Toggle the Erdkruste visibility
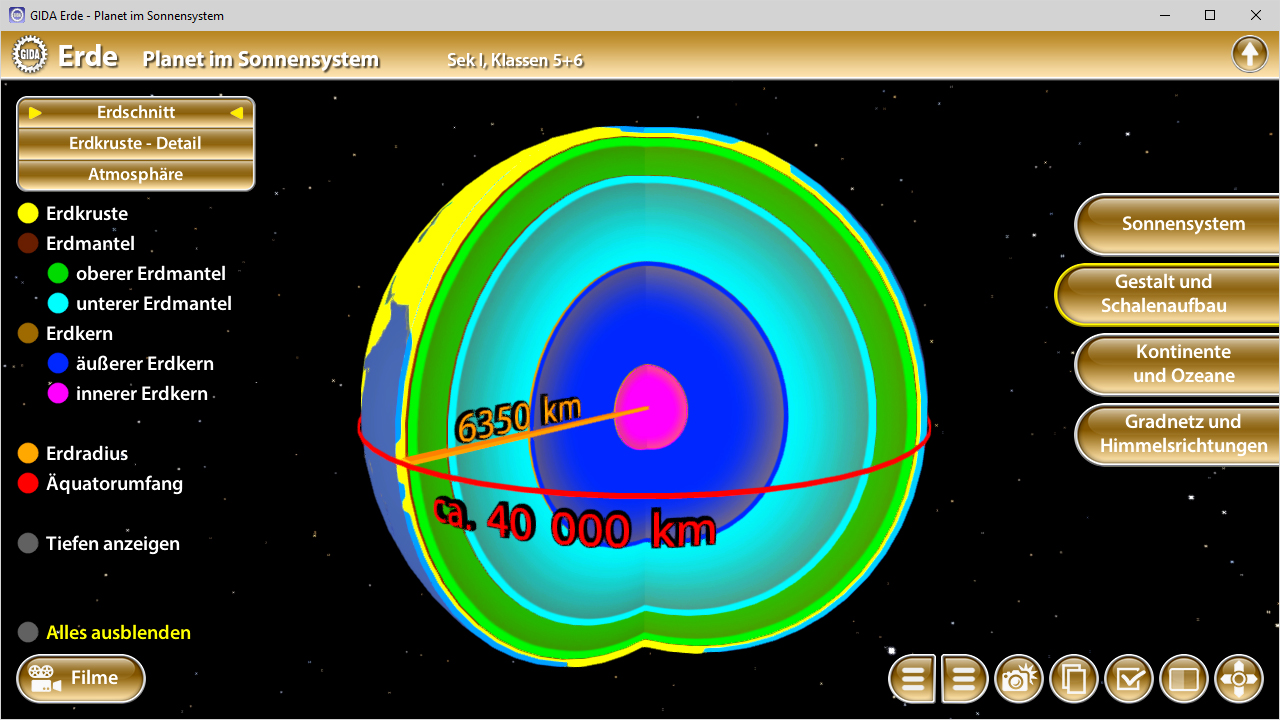This screenshot has height=720, width=1280. point(26,212)
